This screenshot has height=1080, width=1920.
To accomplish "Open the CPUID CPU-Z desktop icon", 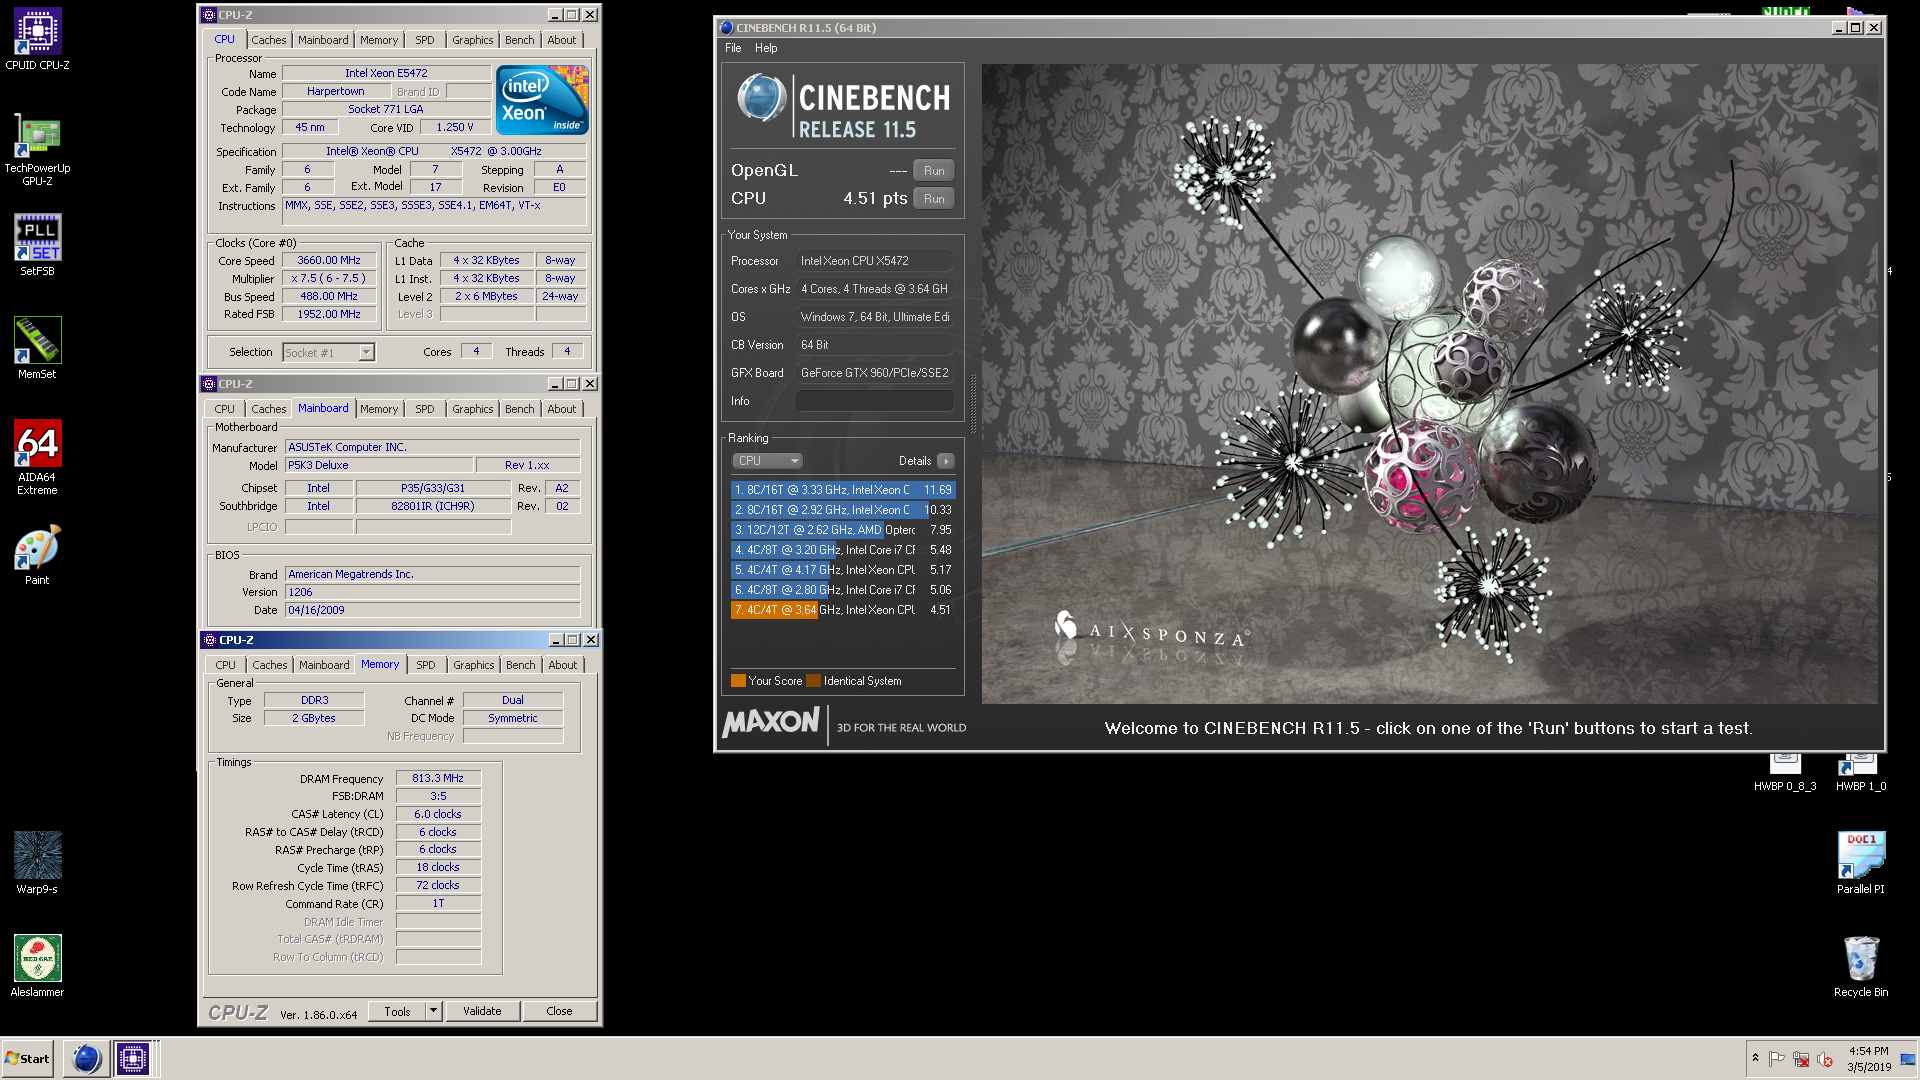I will tap(37, 40).
